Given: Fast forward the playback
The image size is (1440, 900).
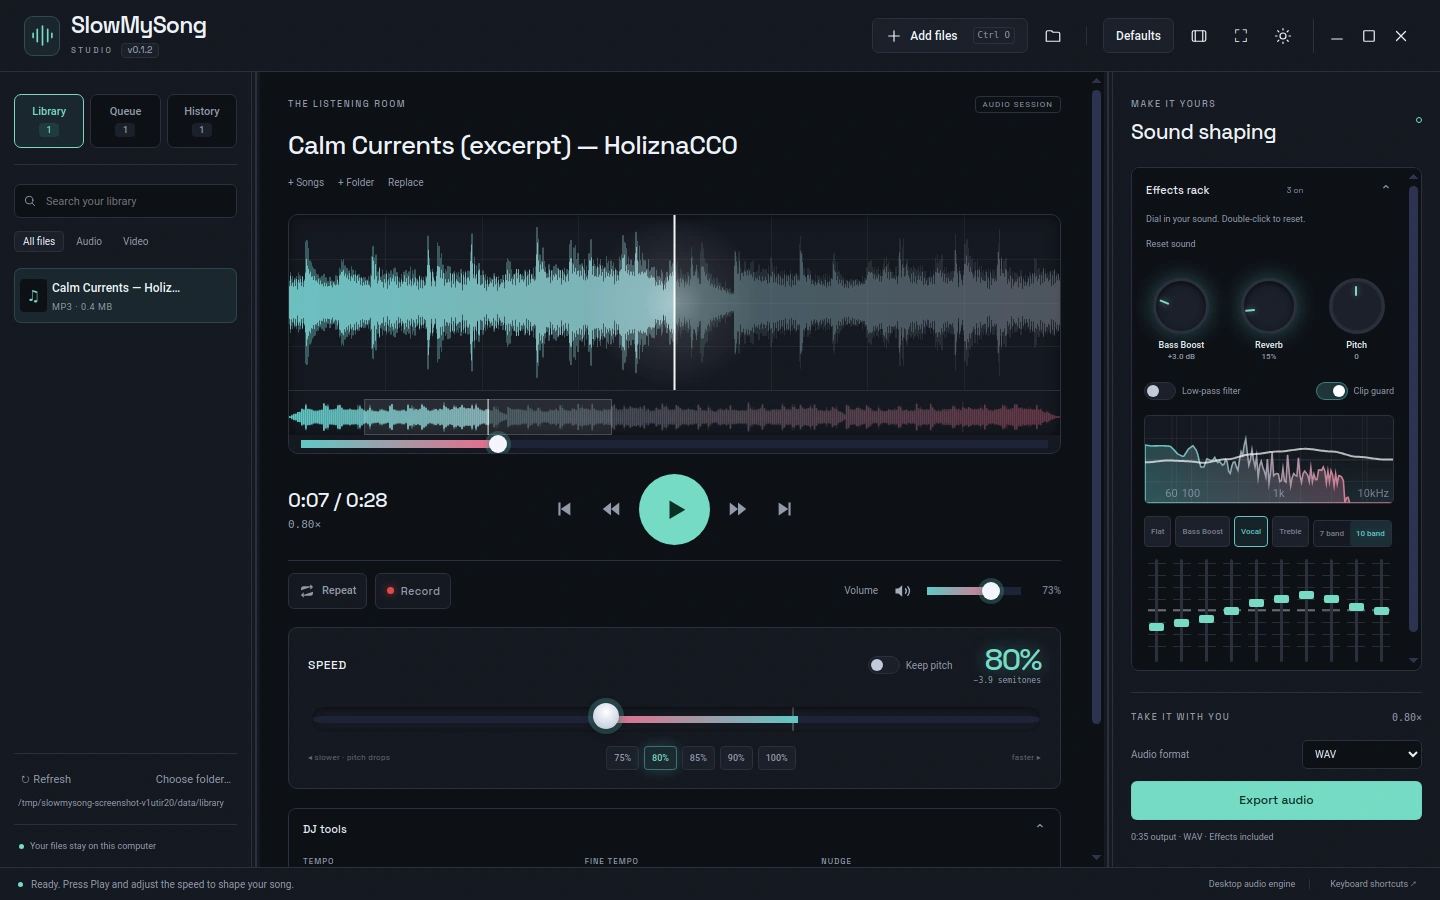Looking at the screenshot, I should pyautogui.click(x=737, y=509).
